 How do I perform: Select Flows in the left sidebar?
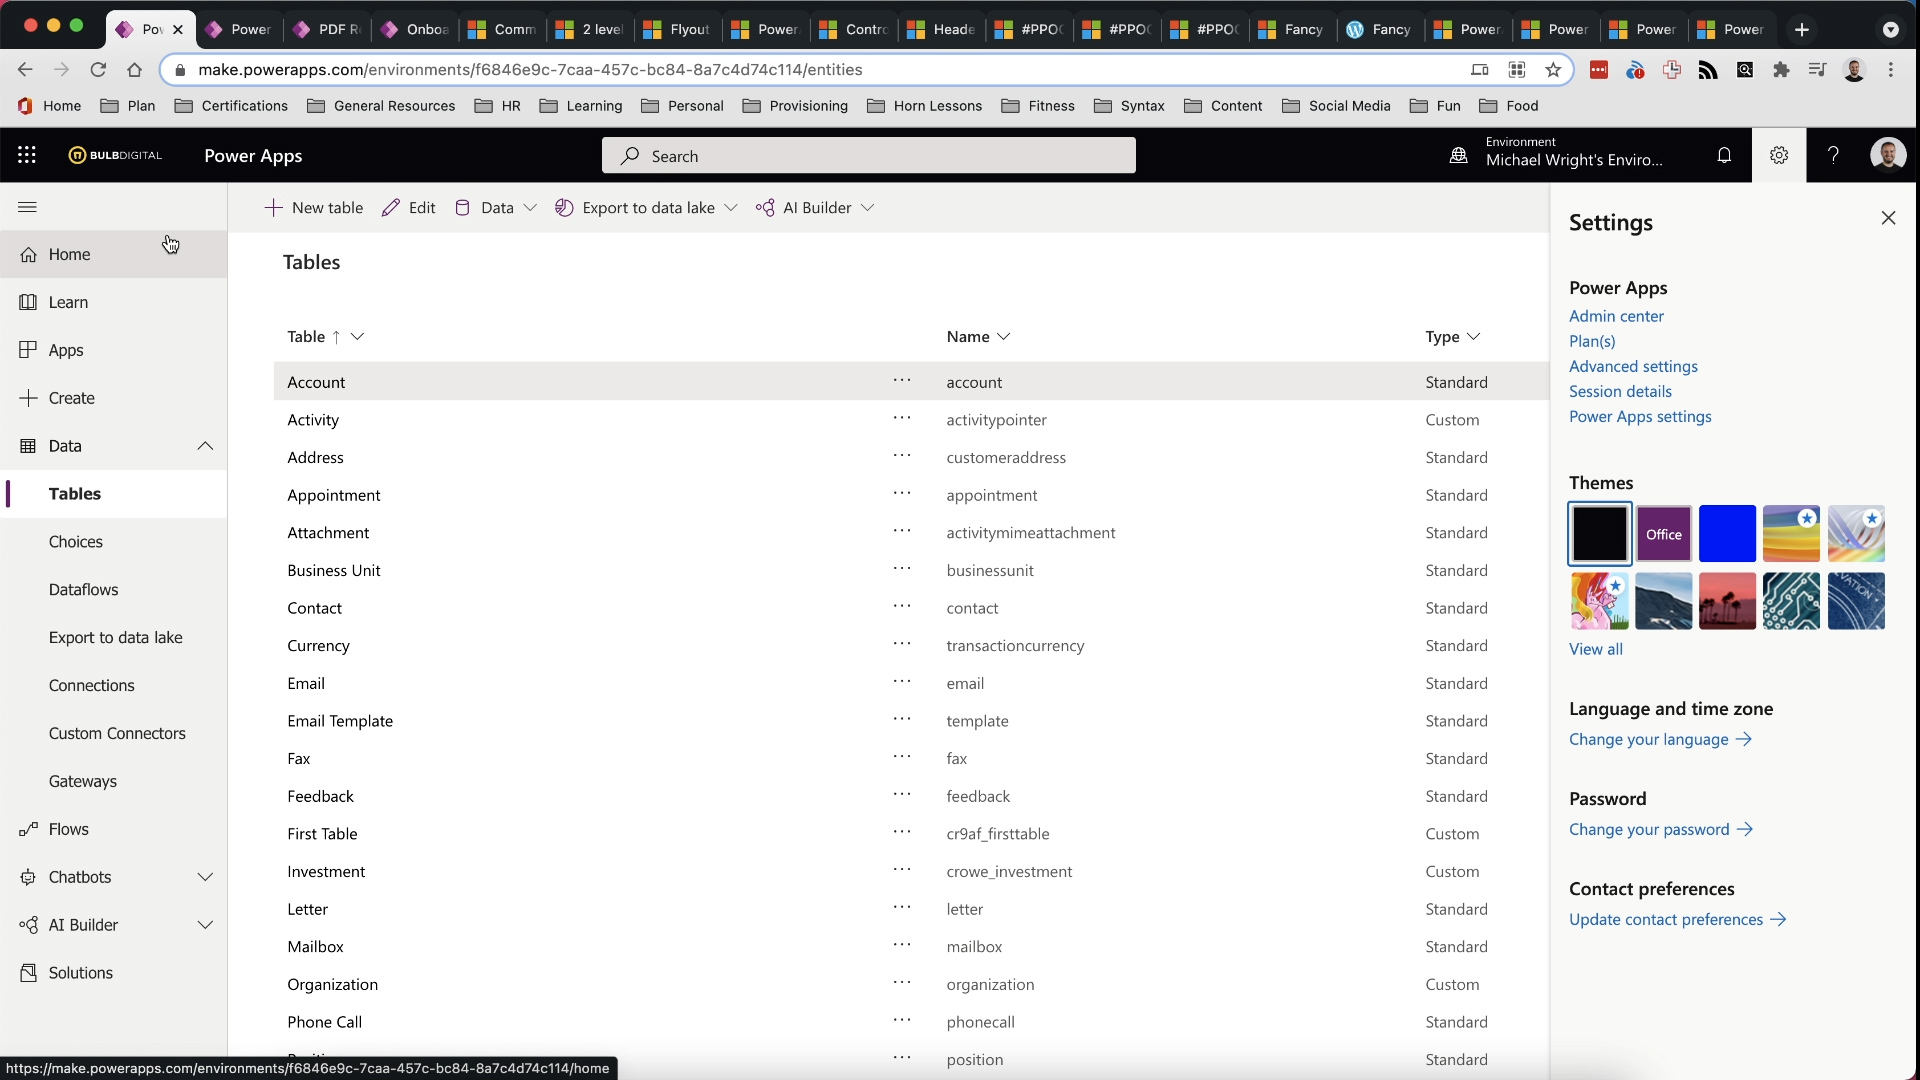[68, 829]
